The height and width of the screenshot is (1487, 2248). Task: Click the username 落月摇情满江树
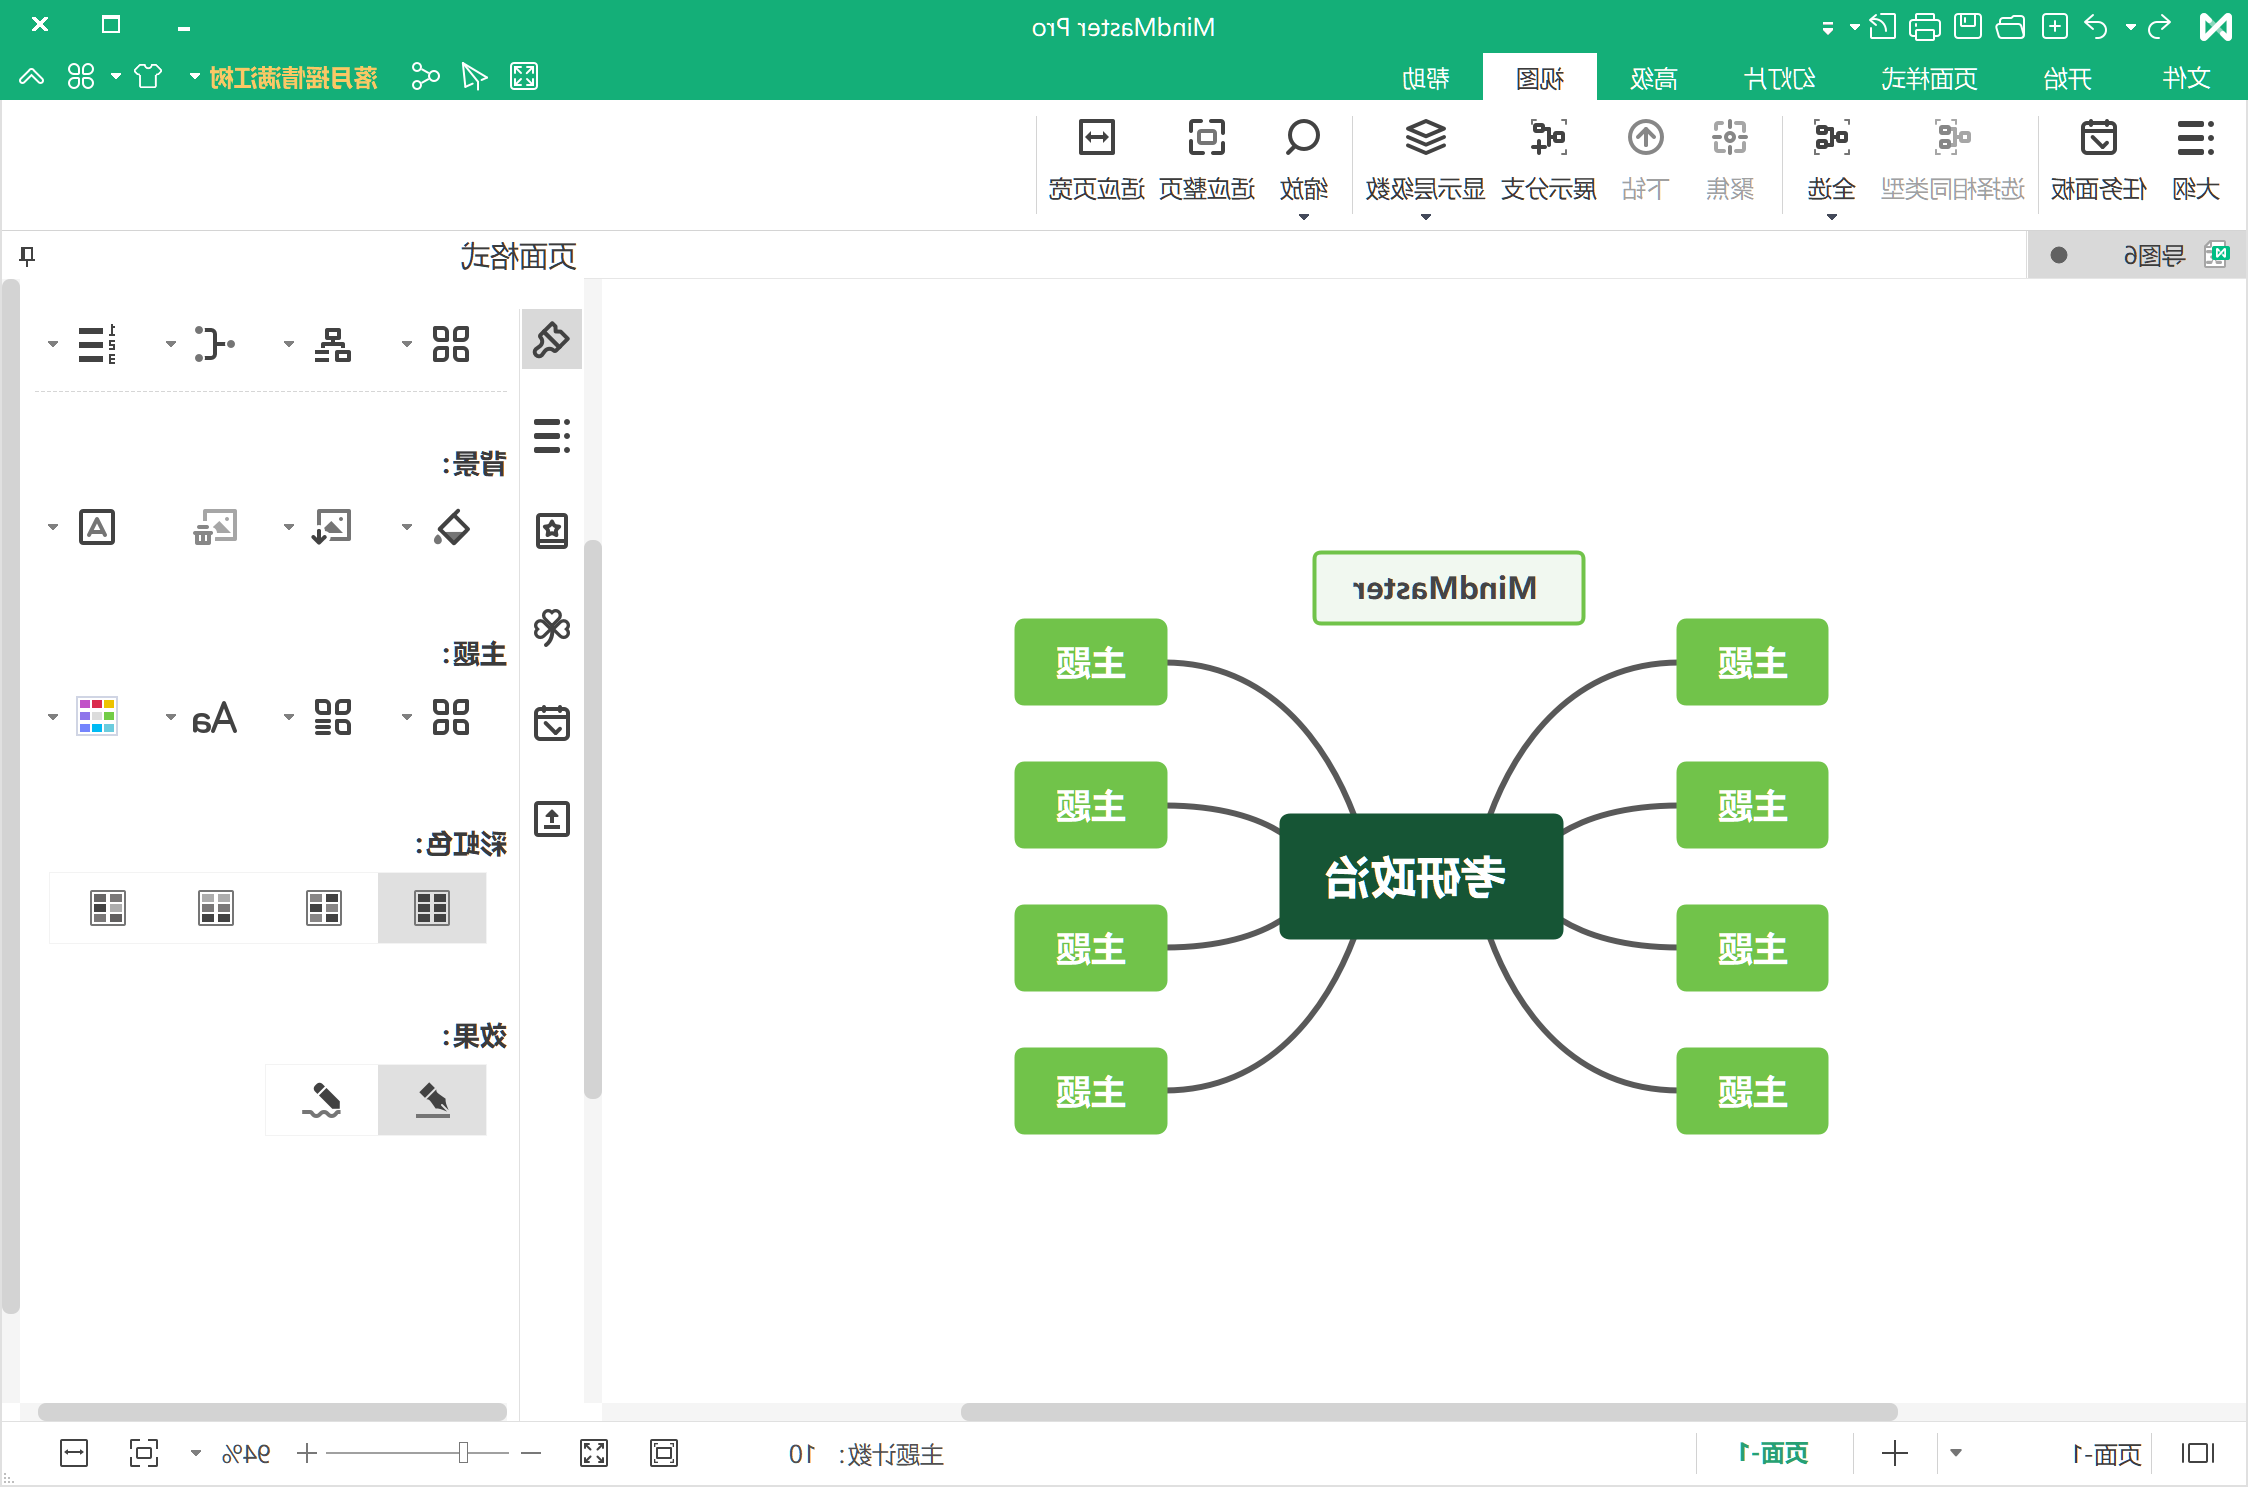tap(293, 77)
